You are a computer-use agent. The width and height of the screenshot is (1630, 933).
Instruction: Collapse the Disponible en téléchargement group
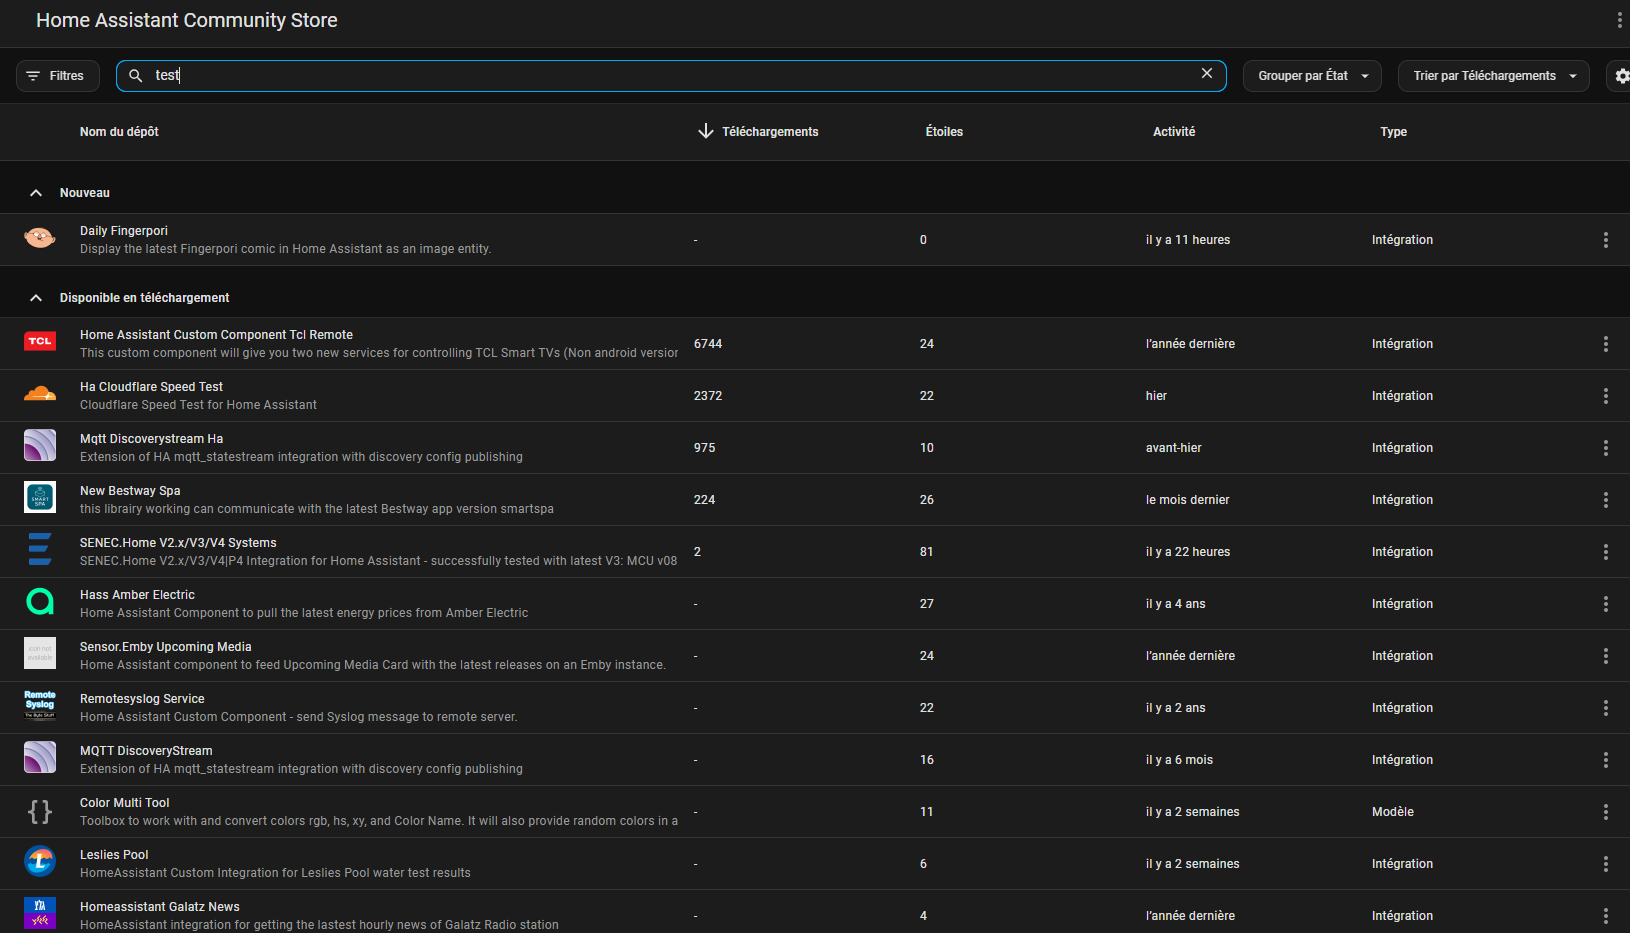[x=36, y=298]
